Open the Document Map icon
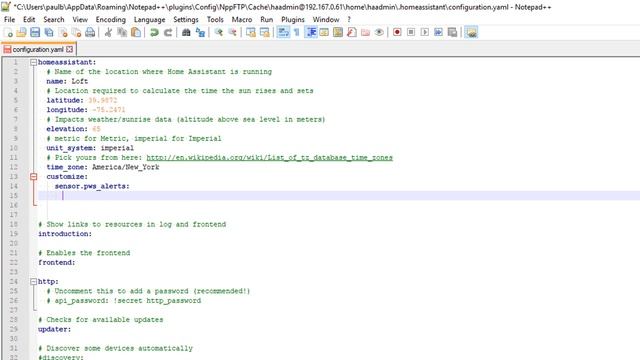The height and width of the screenshot is (360, 640). 338,32
